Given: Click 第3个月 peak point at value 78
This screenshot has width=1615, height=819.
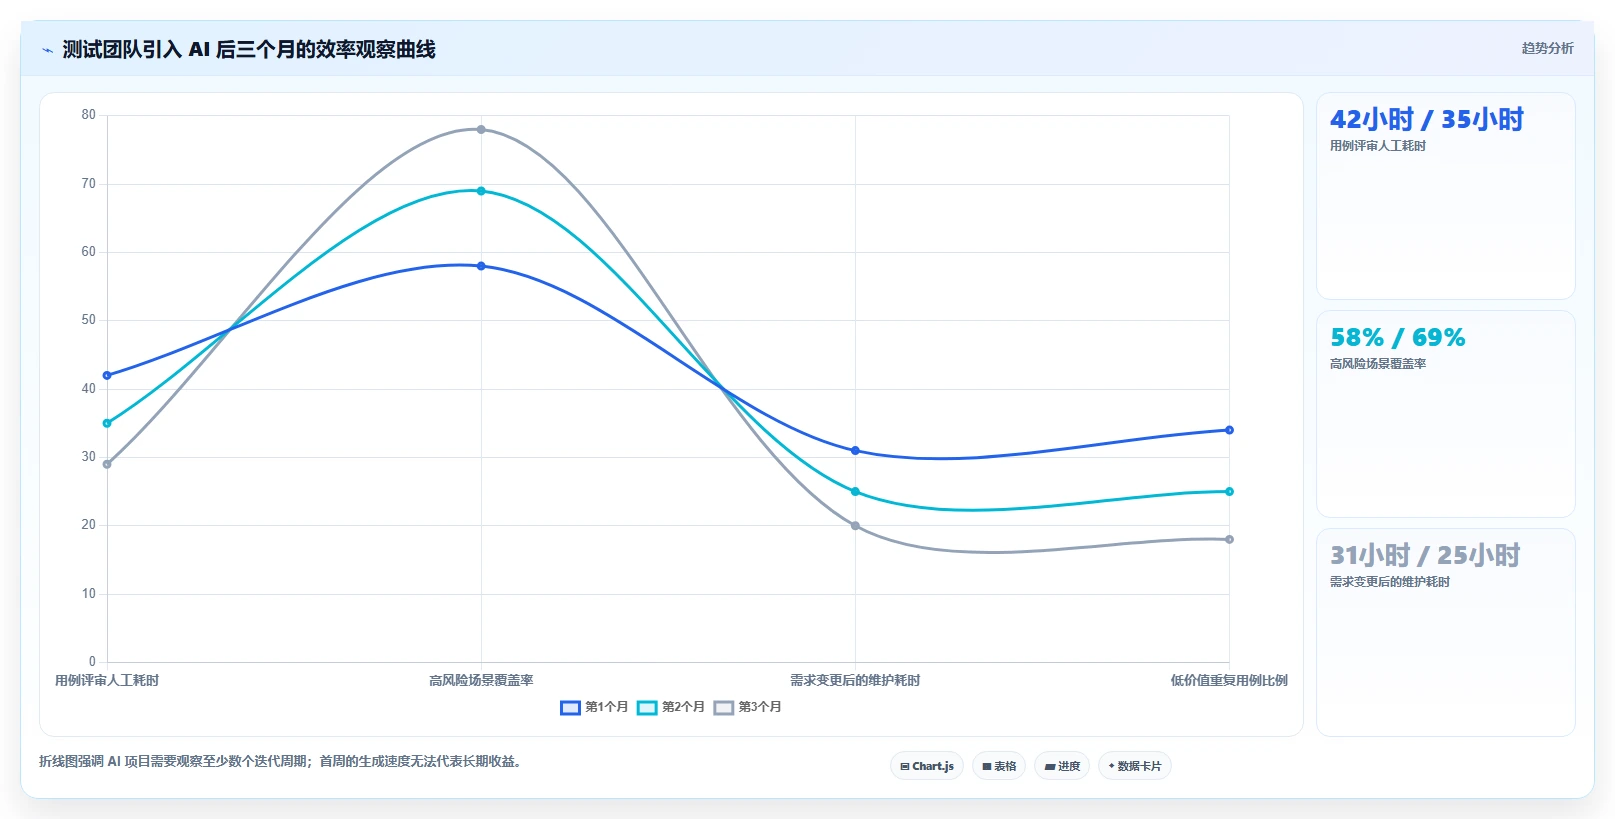Looking at the screenshot, I should [481, 129].
